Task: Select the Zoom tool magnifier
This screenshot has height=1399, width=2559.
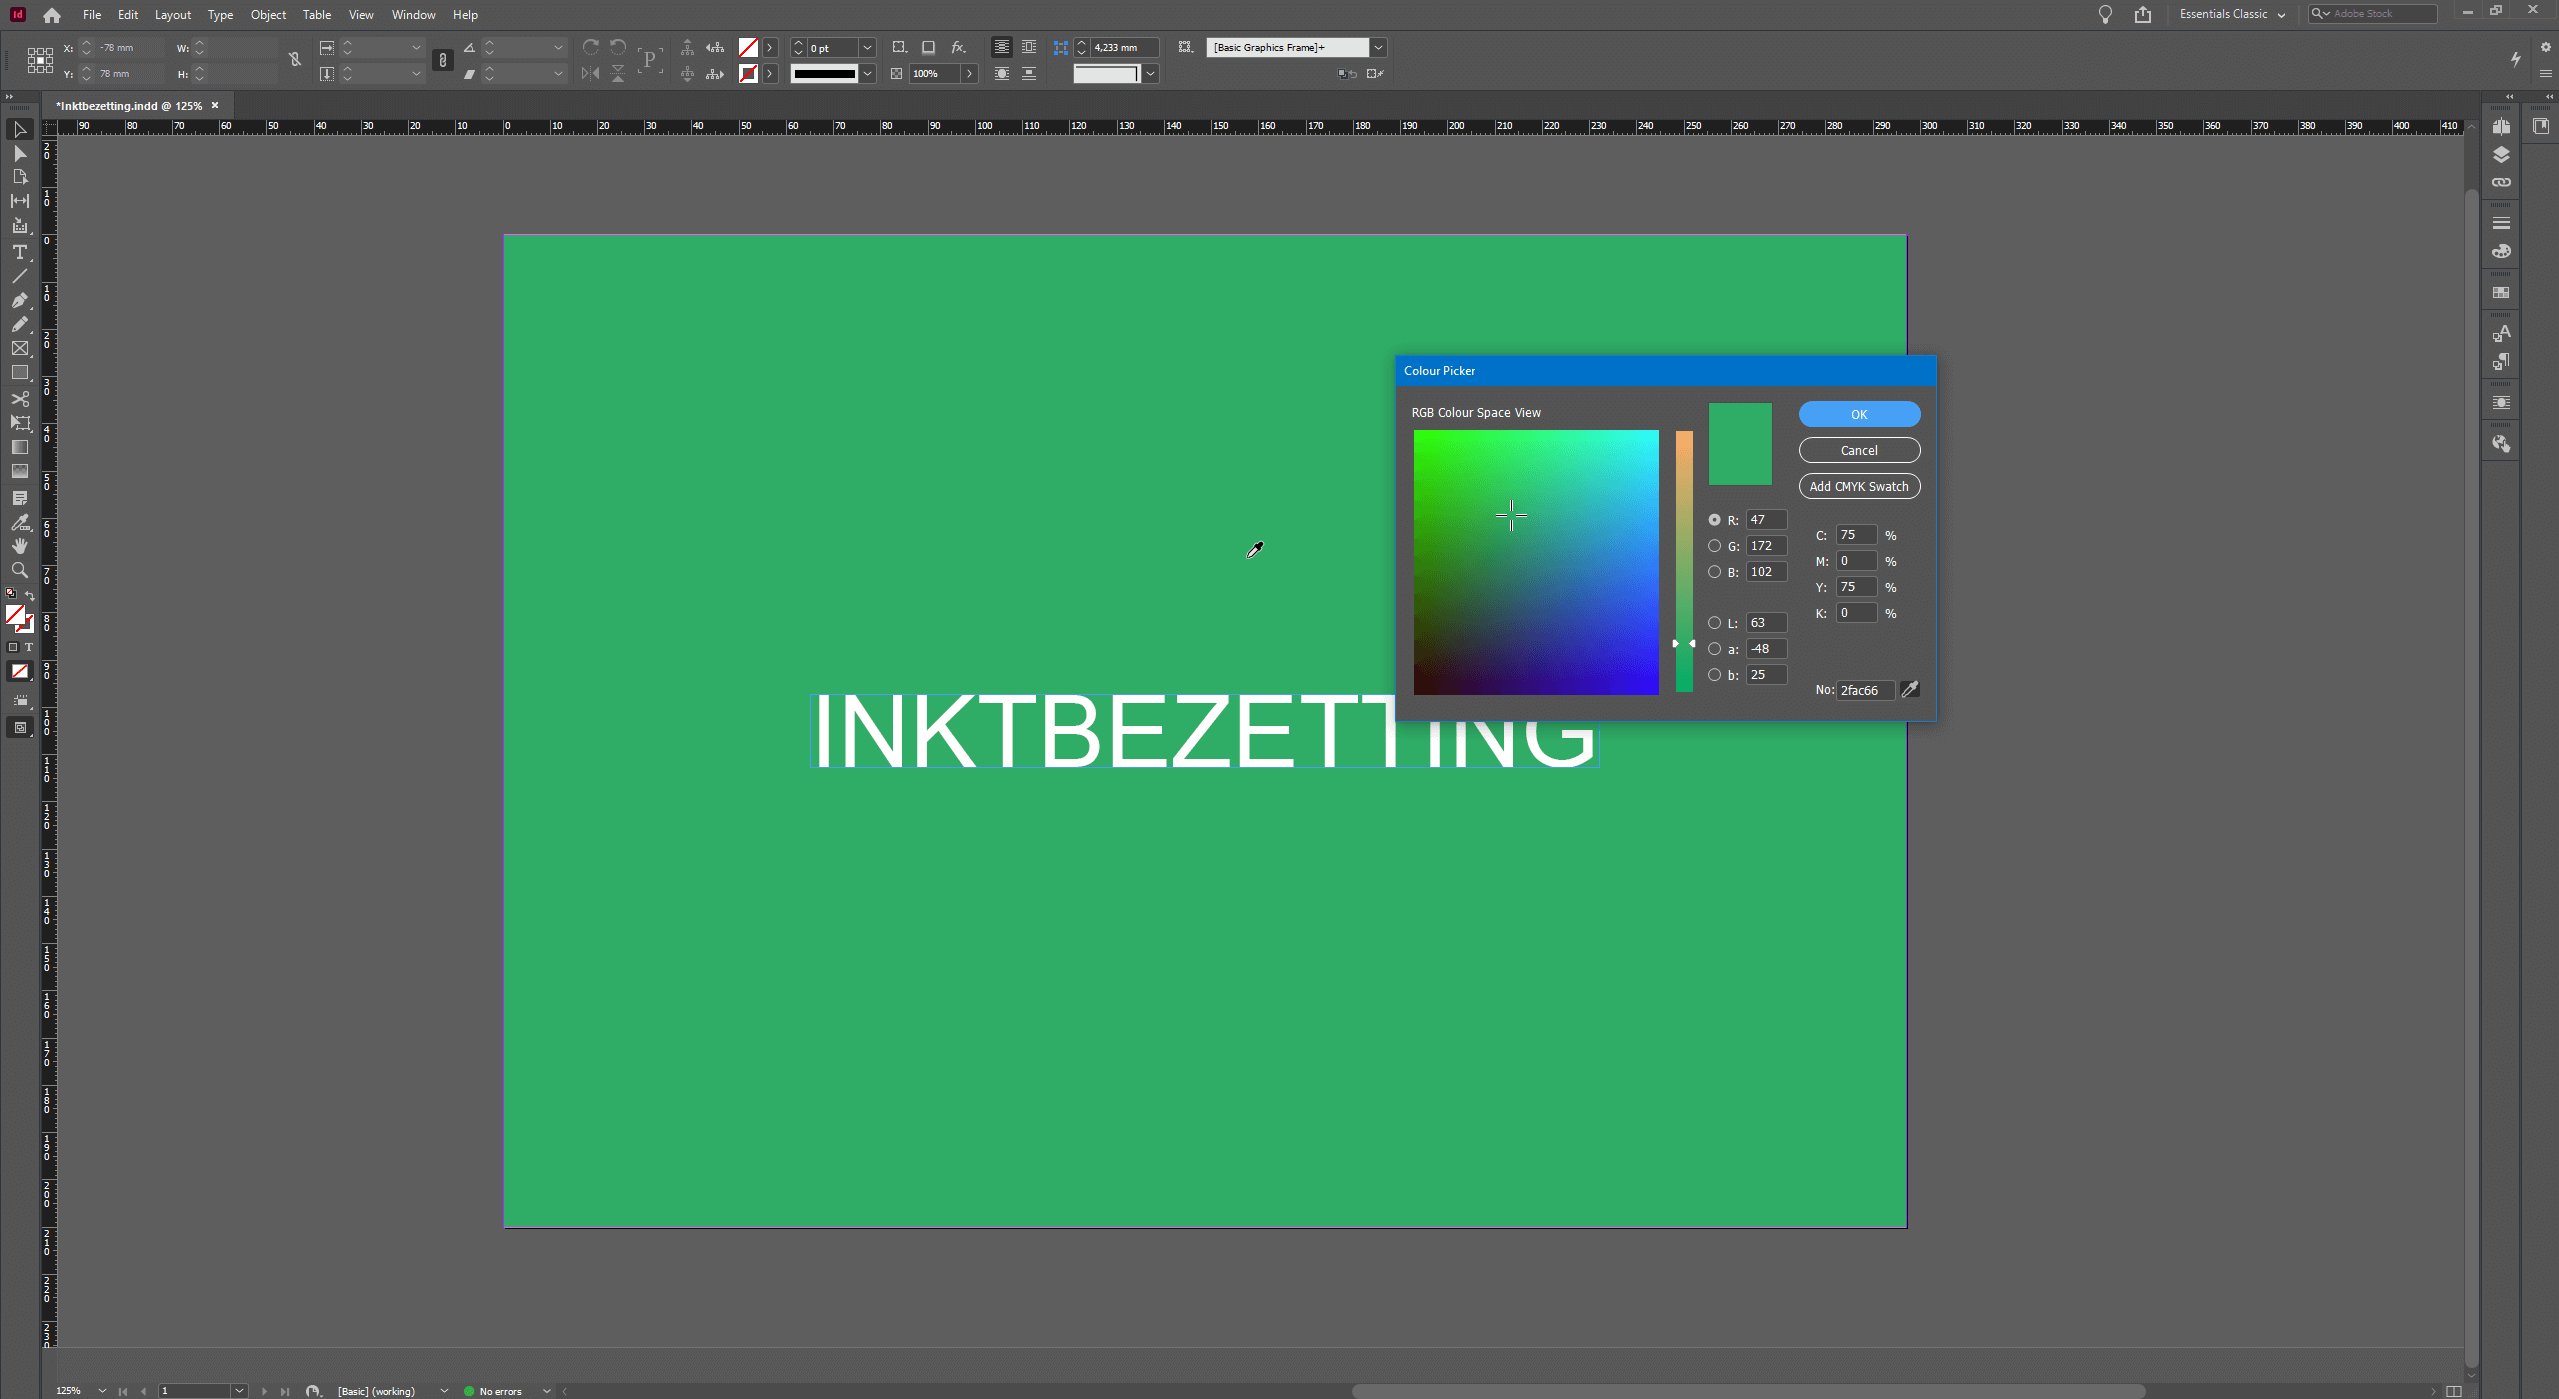Action: pyautogui.click(x=19, y=570)
